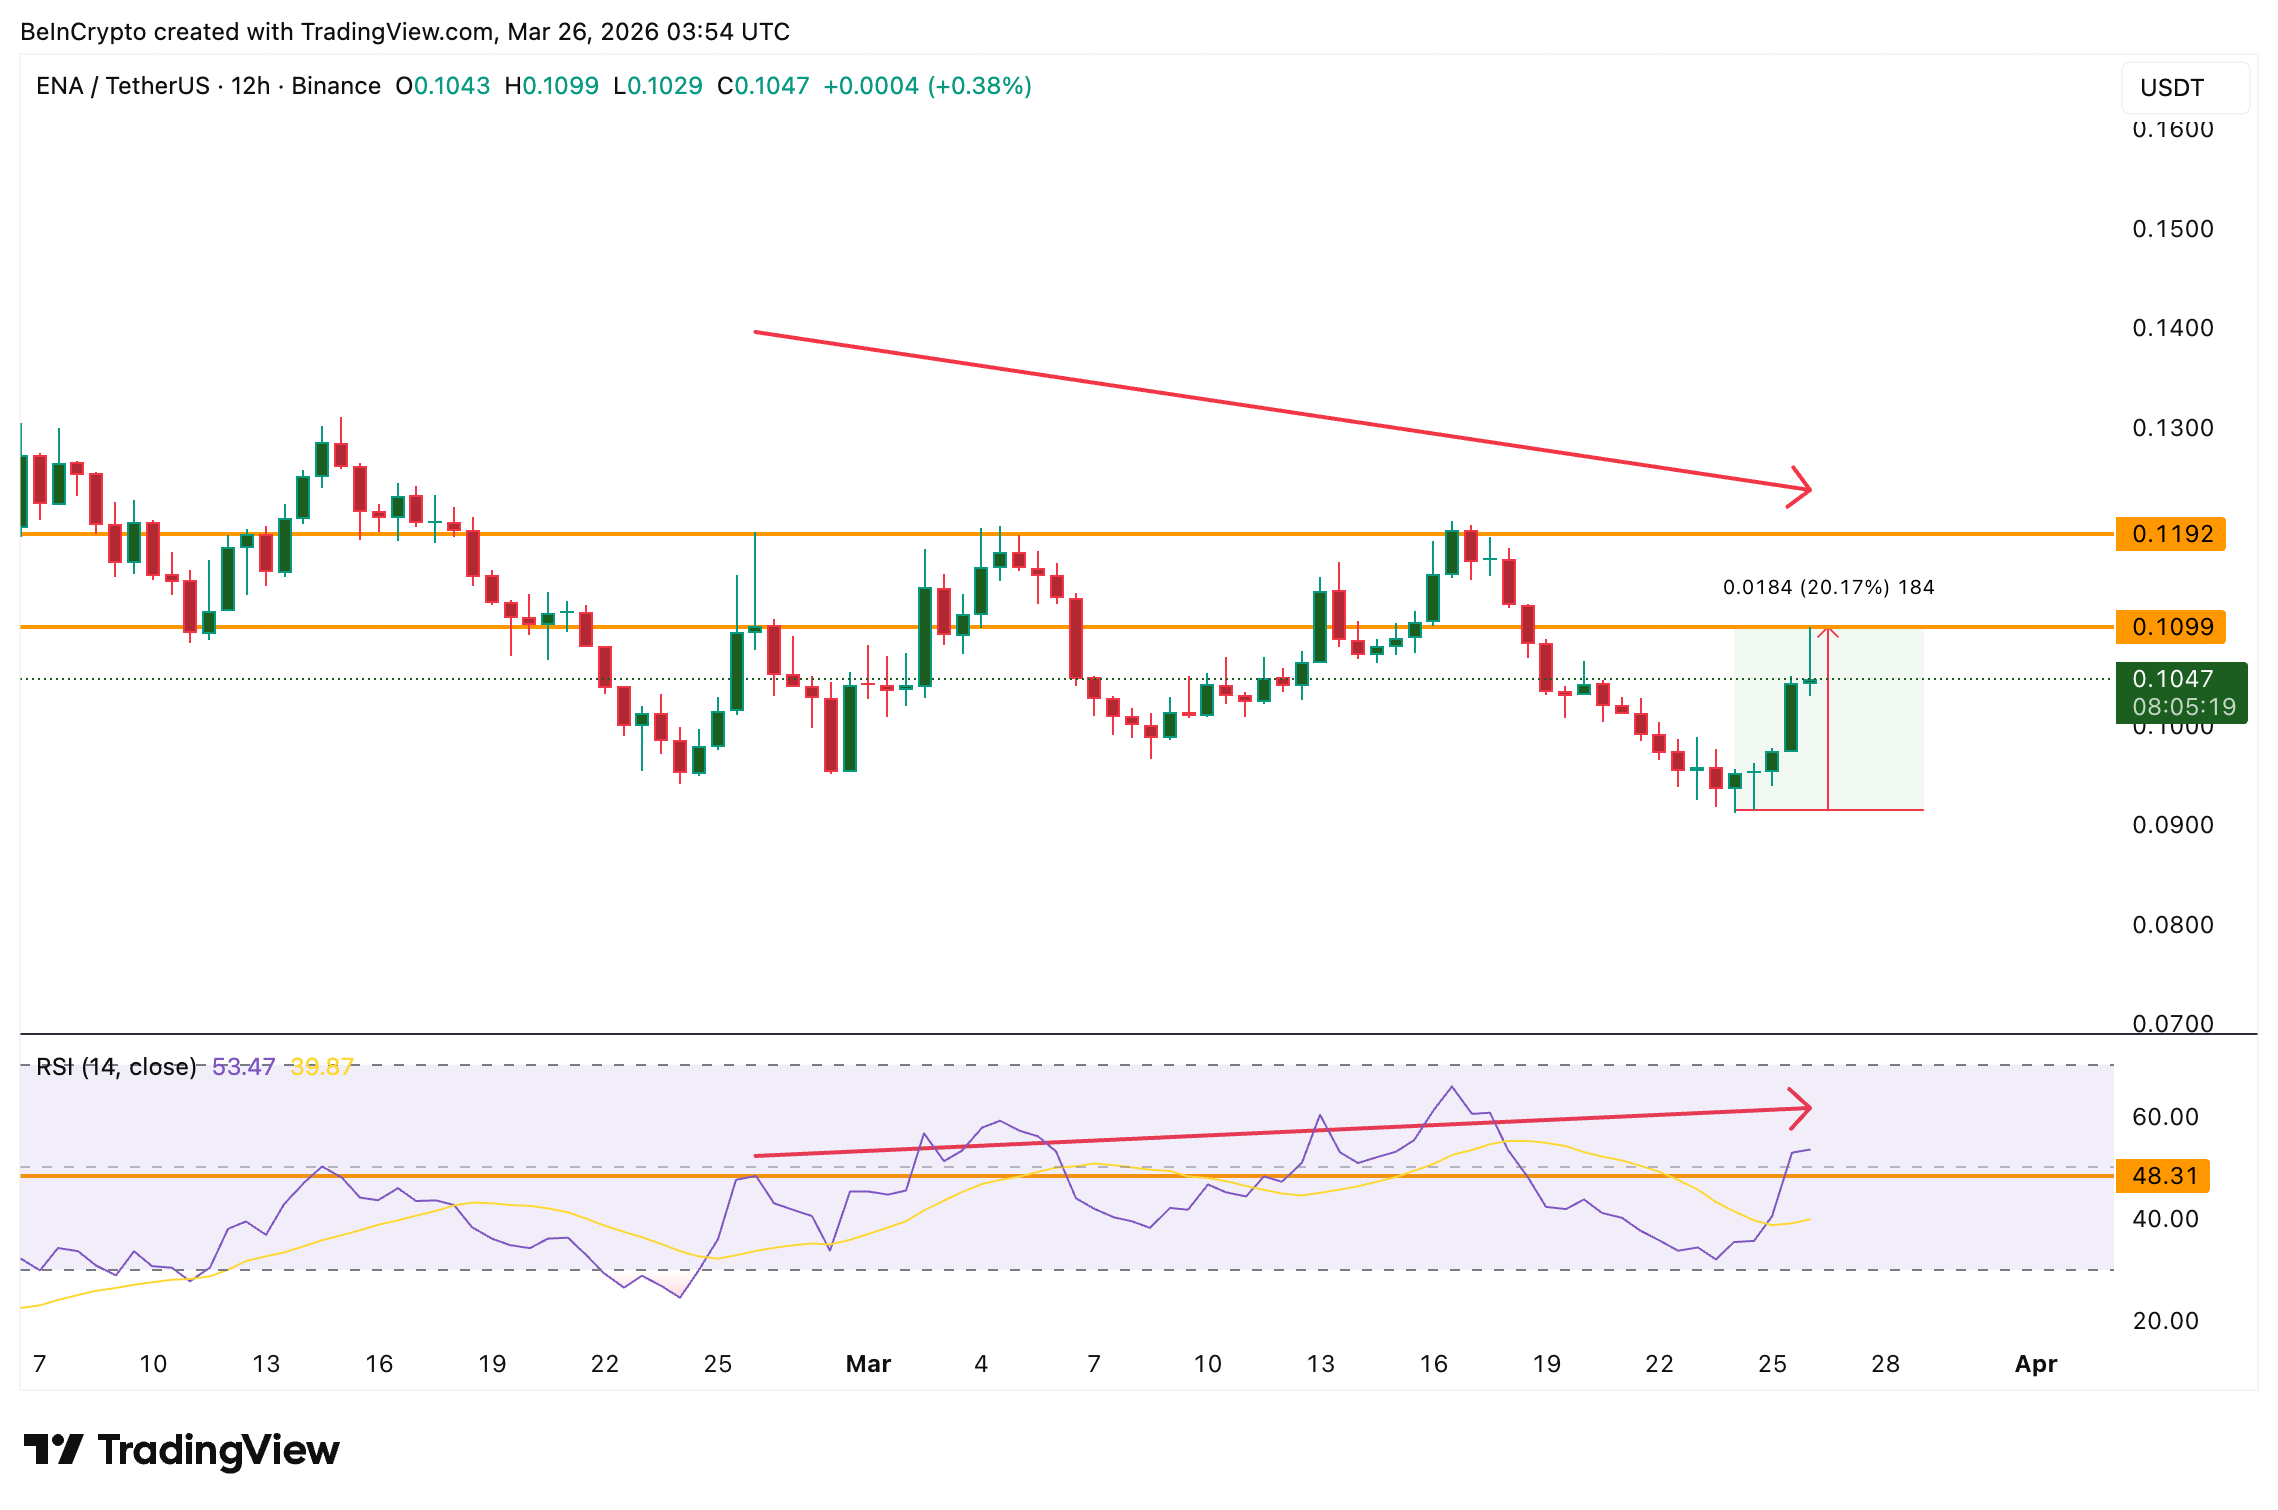The image size is (2278, 1510).
Task: Click the RSI (14, close) indicator label
Action: 116,1067
